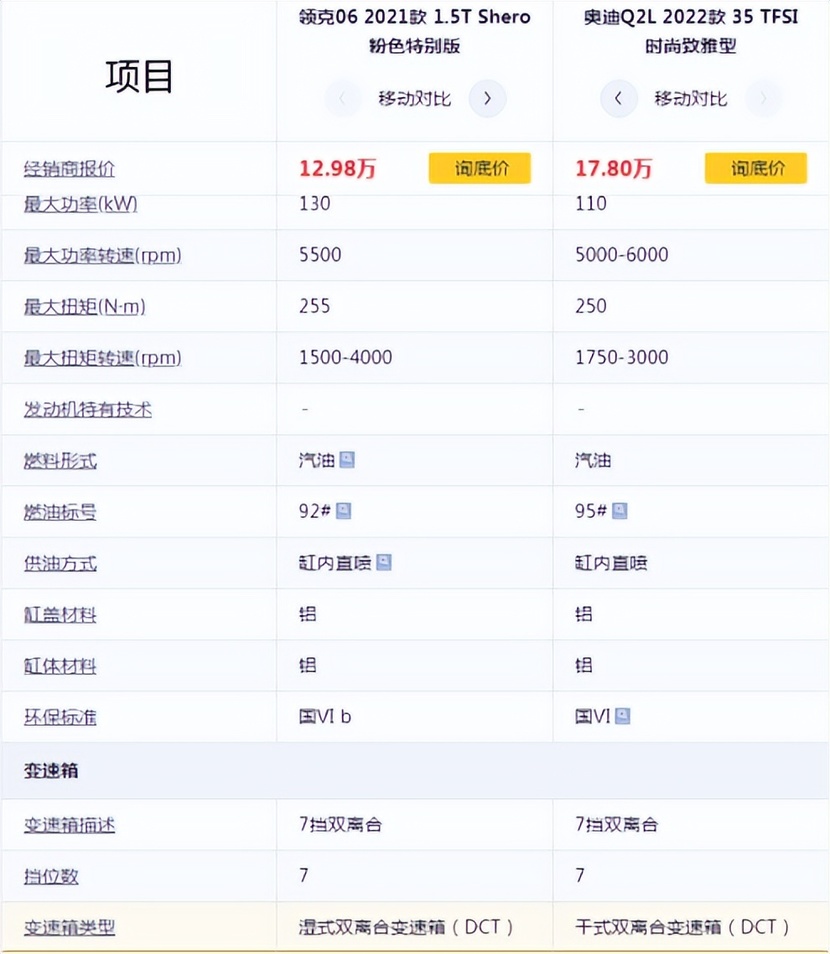The width and height of the screenshot is (830, 954).
Task: Click 移动对比 under 奥迪Q2L
Action: (691, 99)
